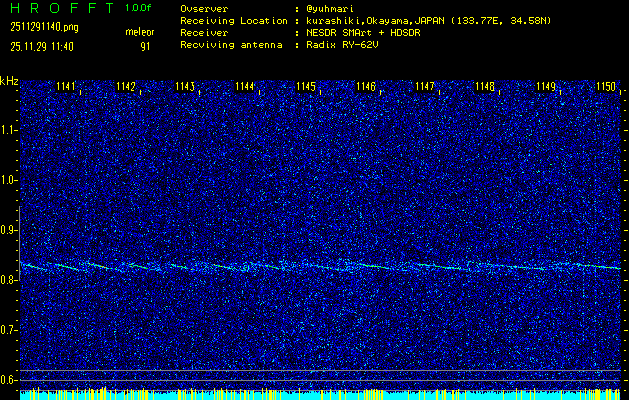
Task: Pick the 1150 time marker
Action: [x=606, y=87]
